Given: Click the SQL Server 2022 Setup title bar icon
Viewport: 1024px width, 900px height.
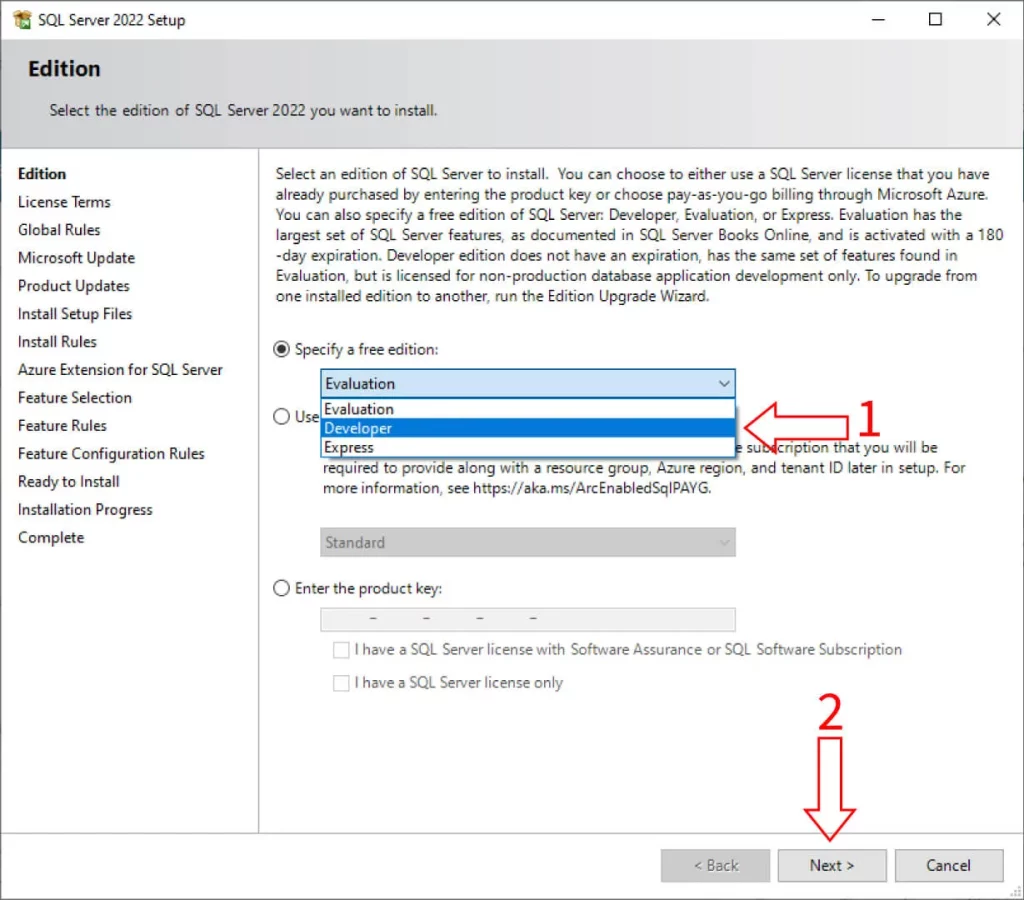Looking at the screenshot, I should pos(20,19).
